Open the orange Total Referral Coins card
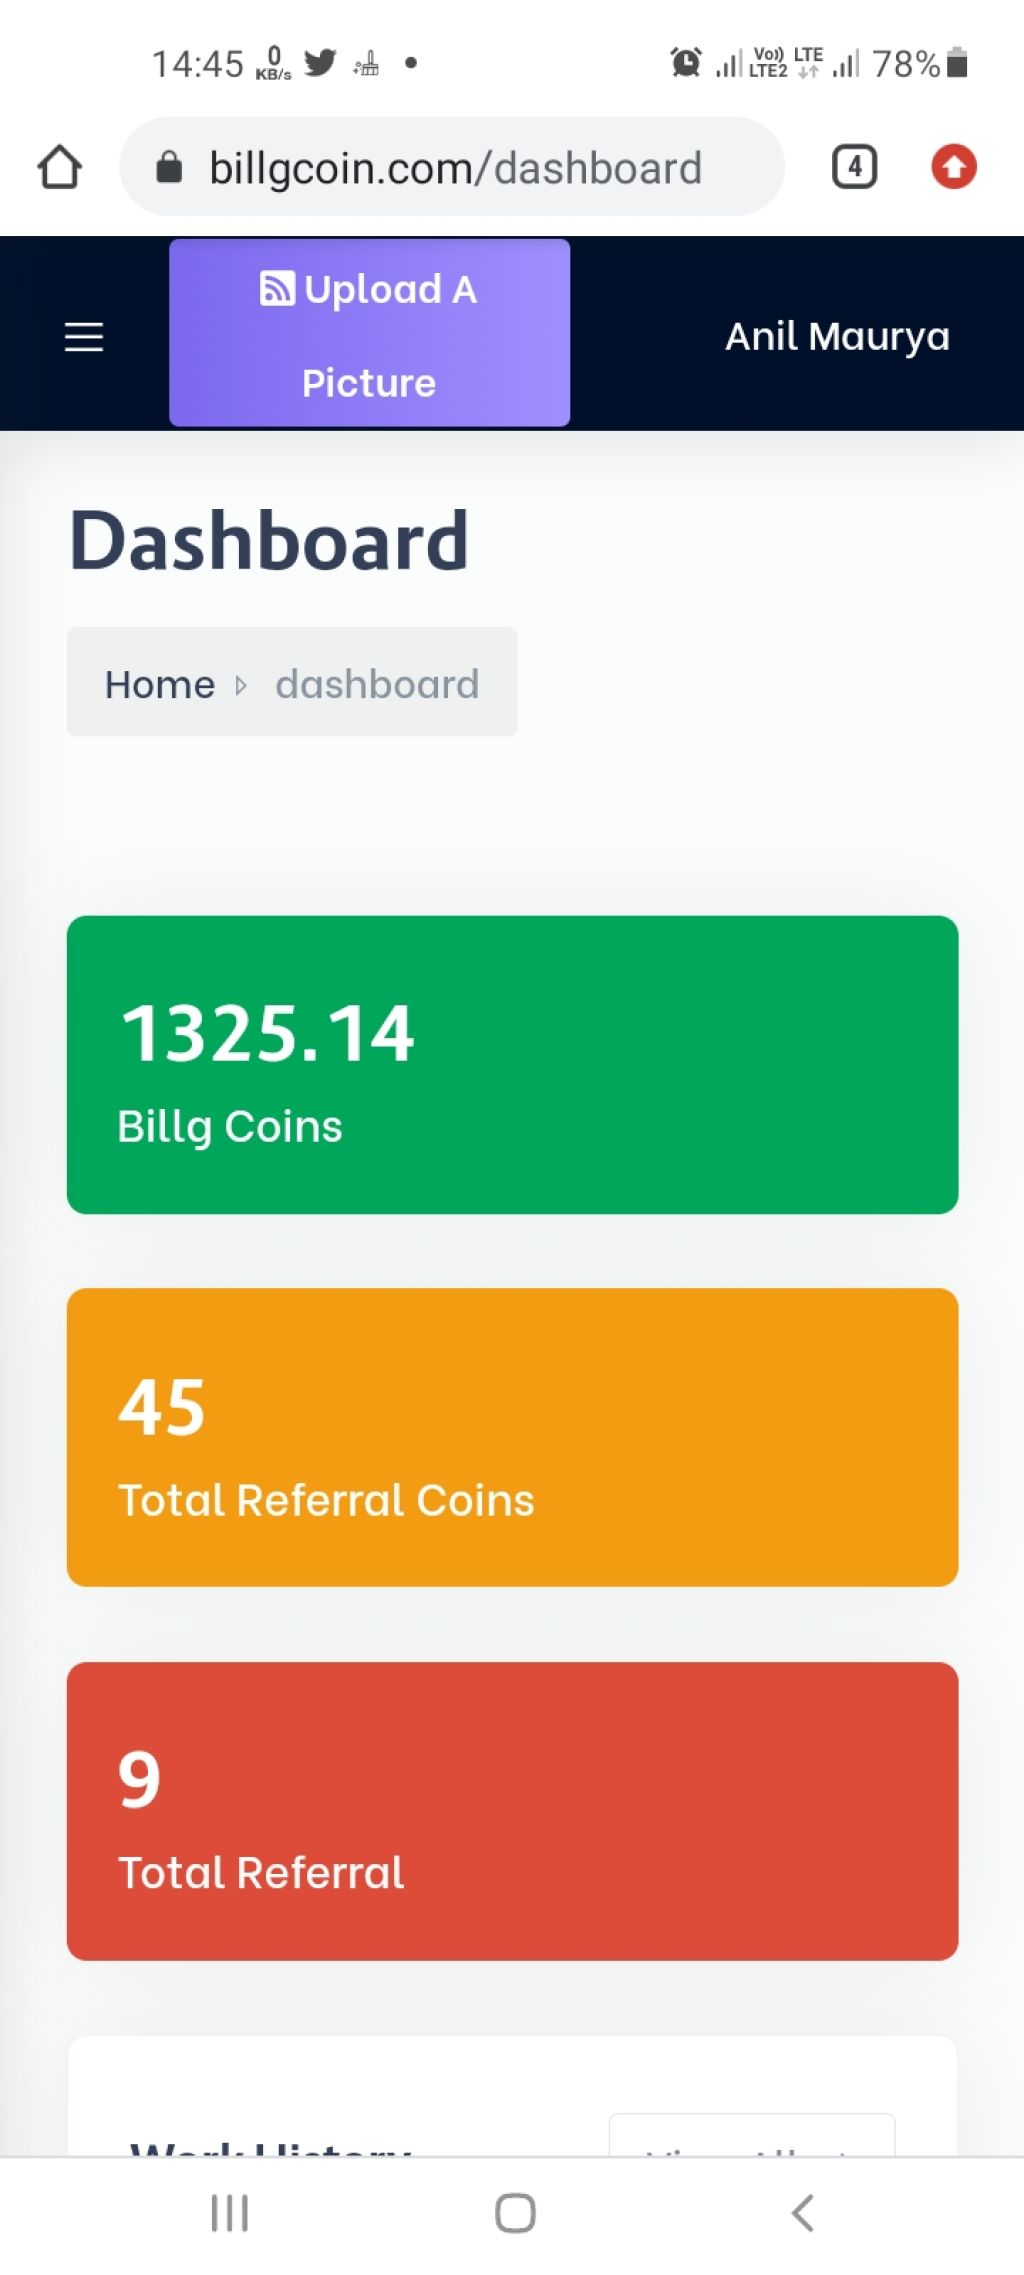 click(x=512, y=1437)
